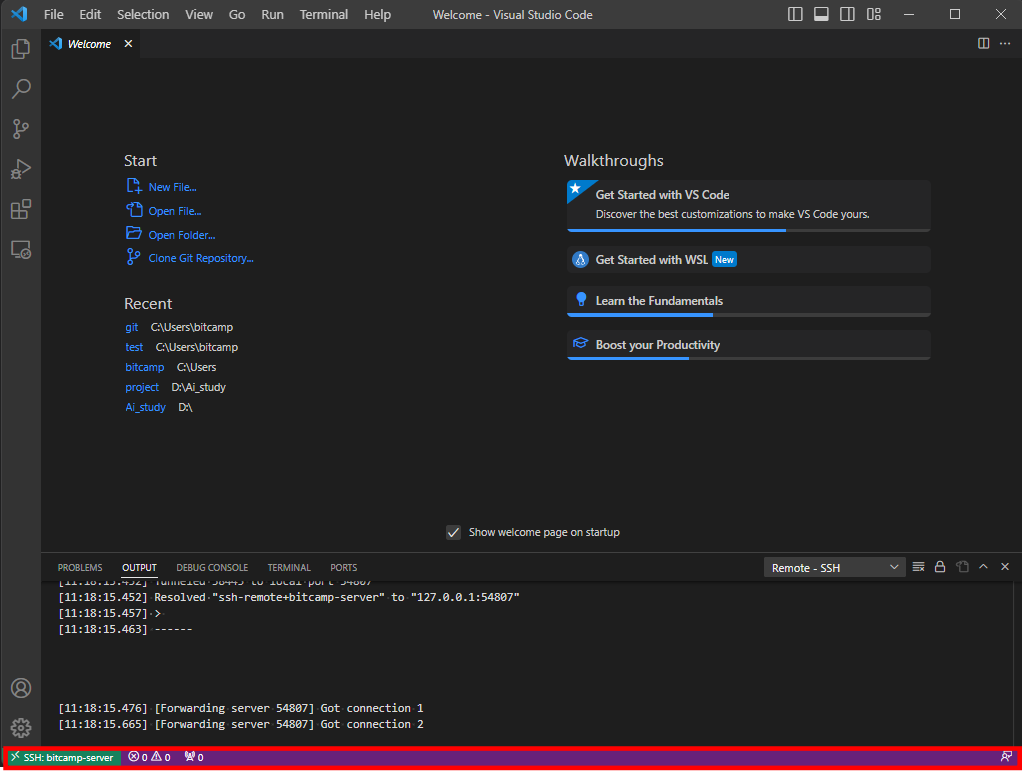Select the Welcome editor tab
This screenshot has width=1023, height=771.
[89, 44]
